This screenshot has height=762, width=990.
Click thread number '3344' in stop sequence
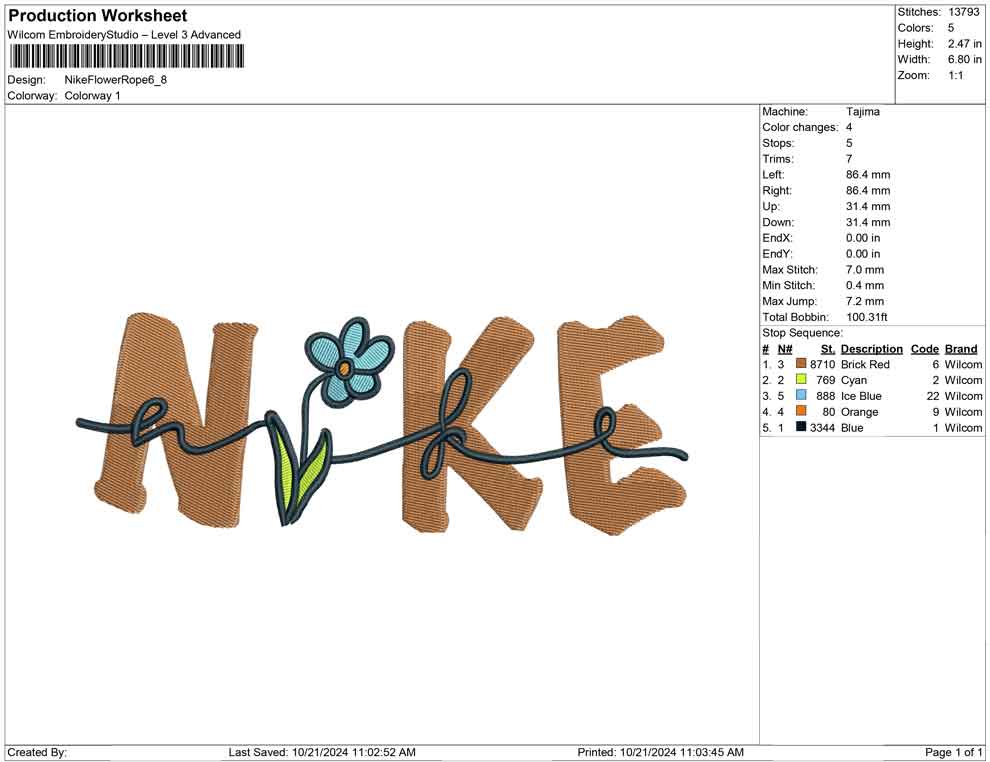(x=822, y=427)
